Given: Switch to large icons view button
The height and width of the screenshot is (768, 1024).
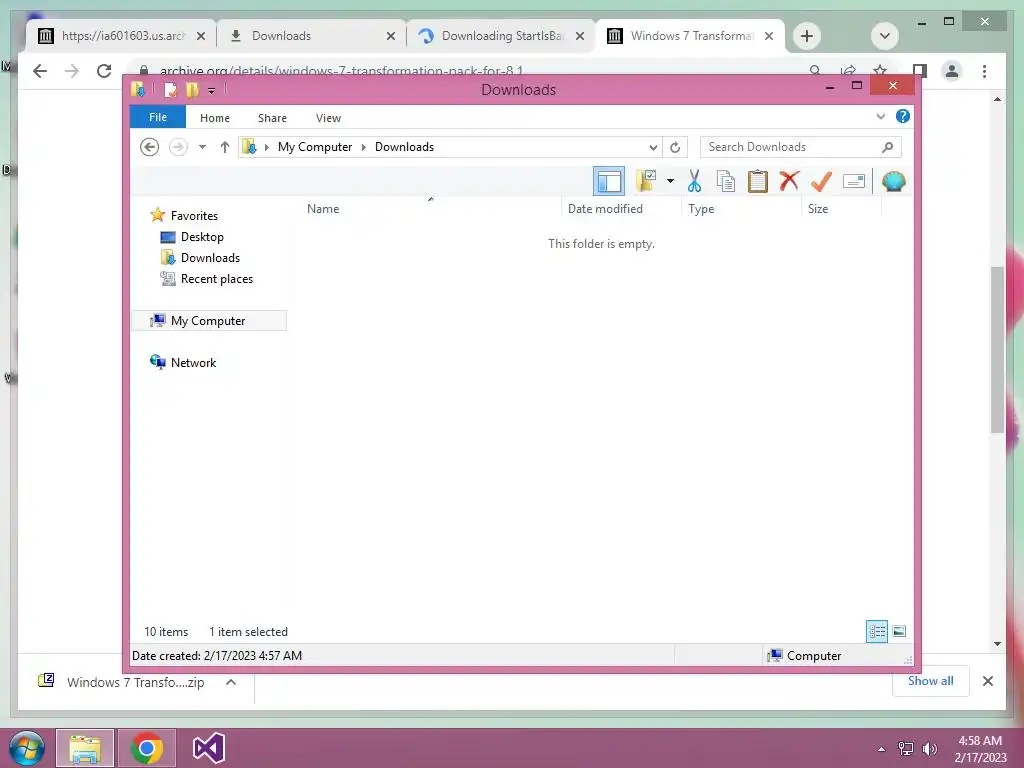Looking at the screenshot, I should click(899, 631).
